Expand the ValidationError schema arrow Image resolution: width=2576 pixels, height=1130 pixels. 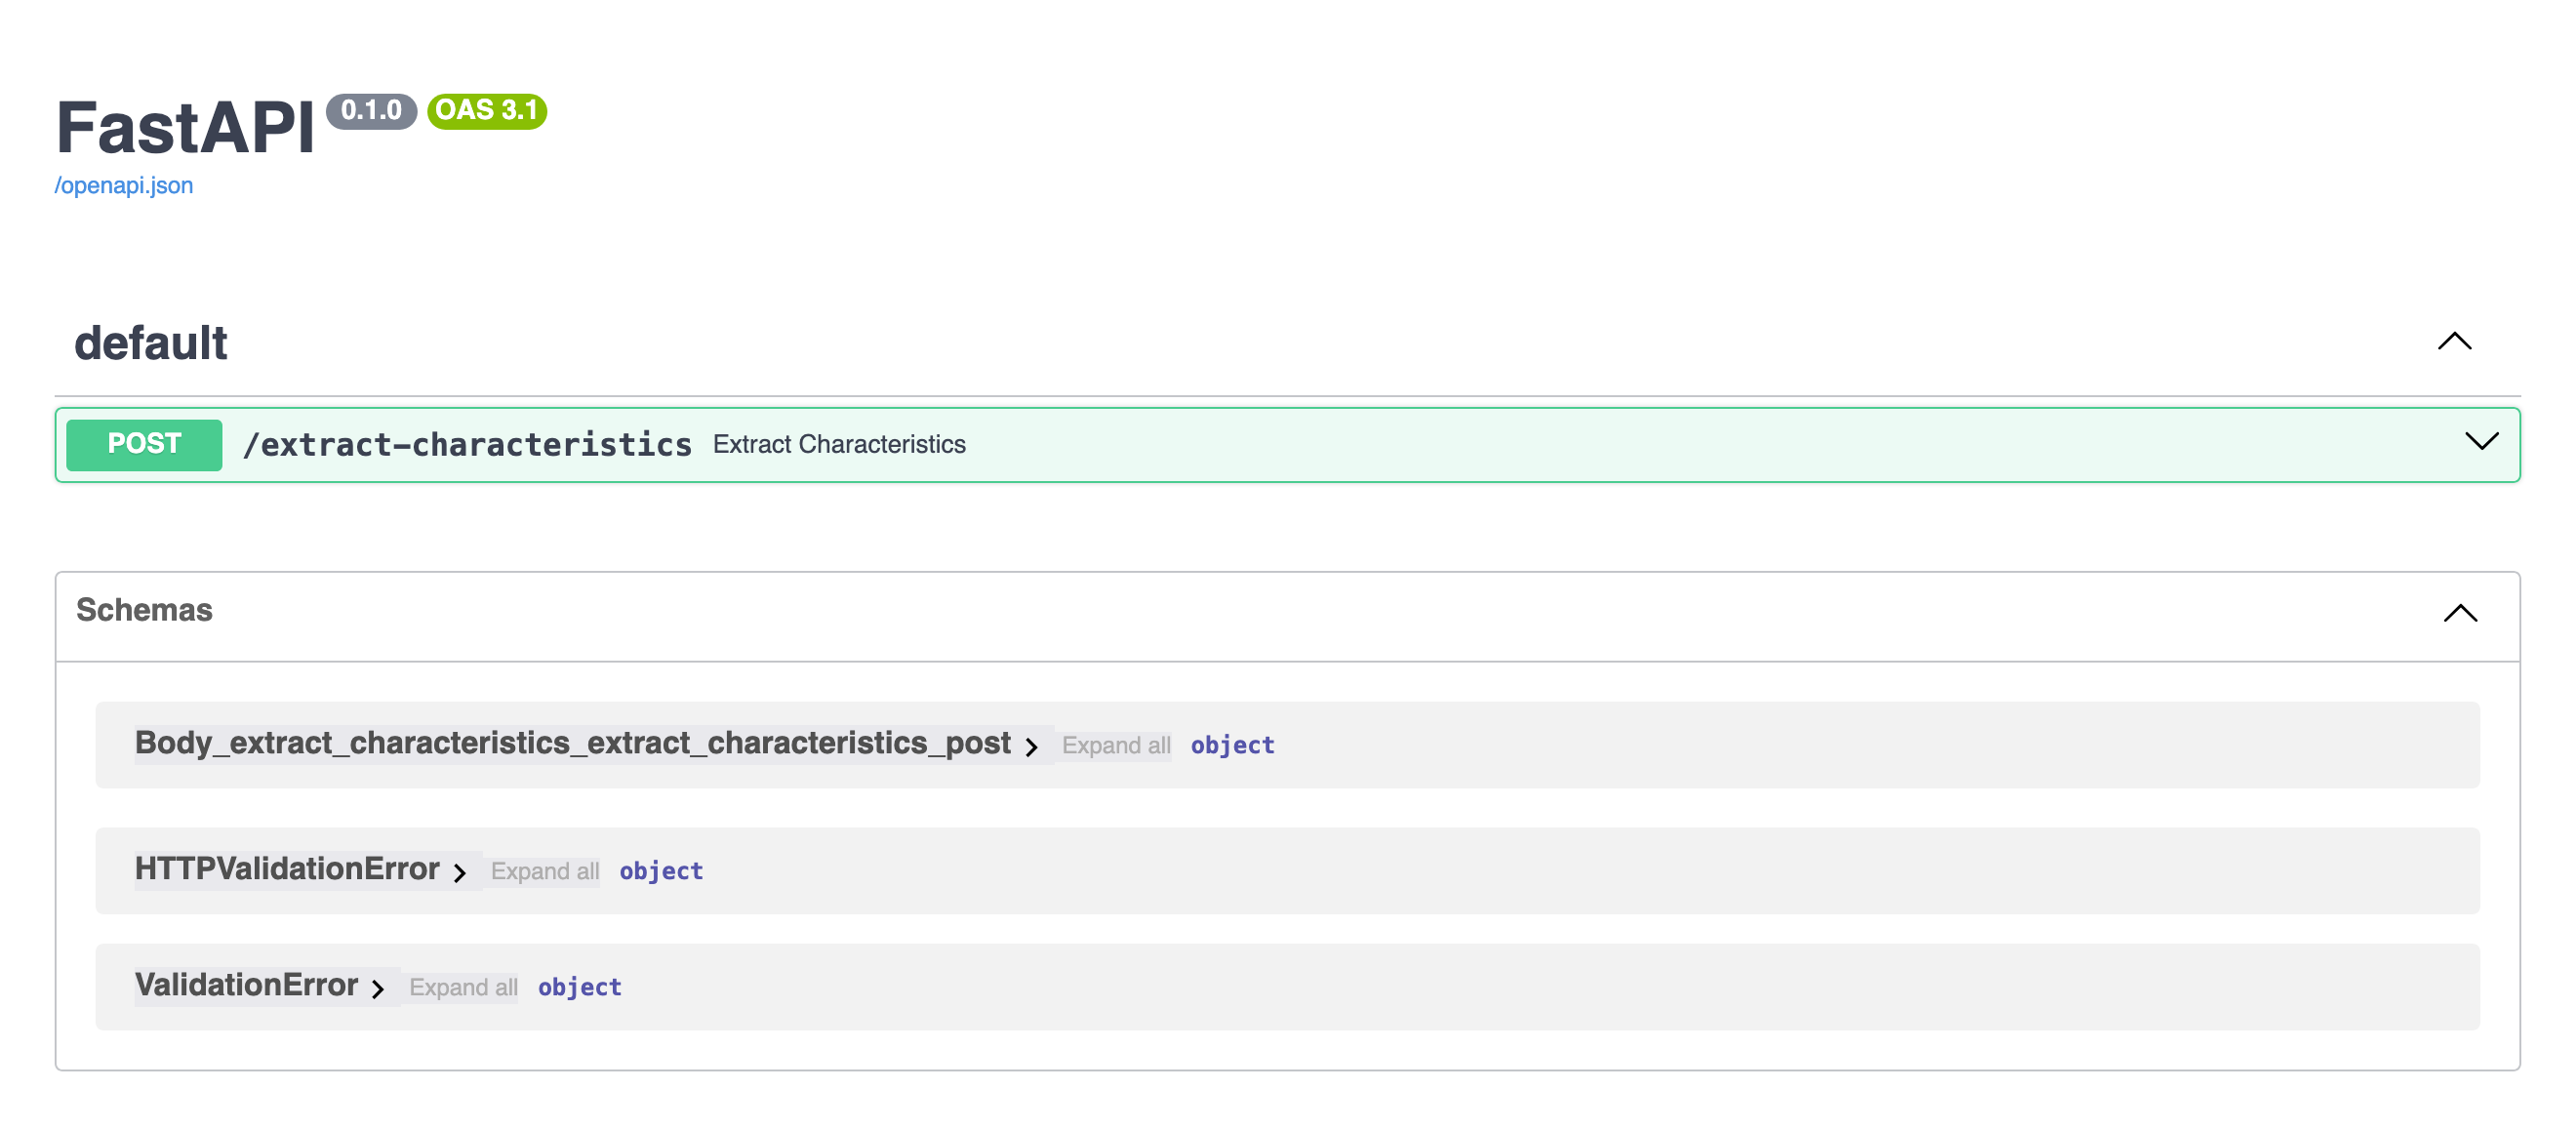point(377,989)
